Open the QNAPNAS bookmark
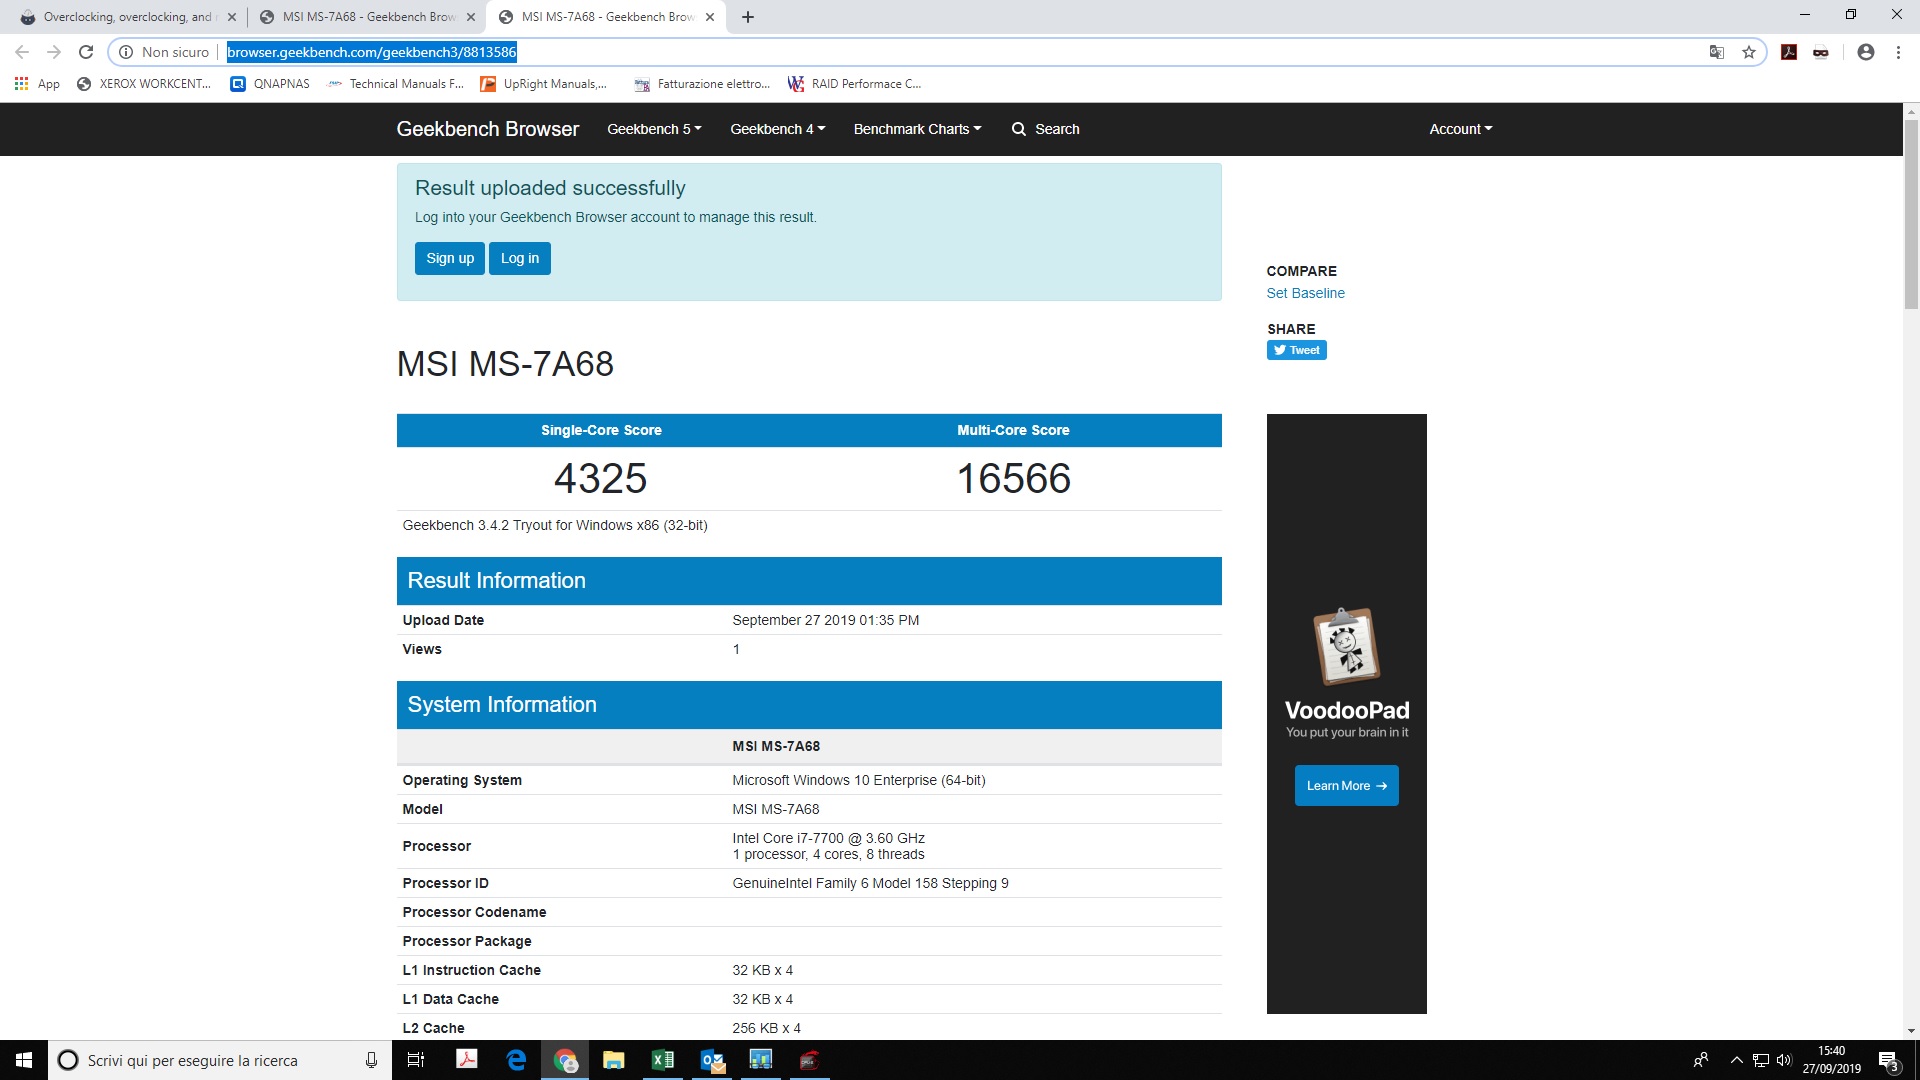The height and width of the screenshot is (1080, 1920). tap(270, 84)
